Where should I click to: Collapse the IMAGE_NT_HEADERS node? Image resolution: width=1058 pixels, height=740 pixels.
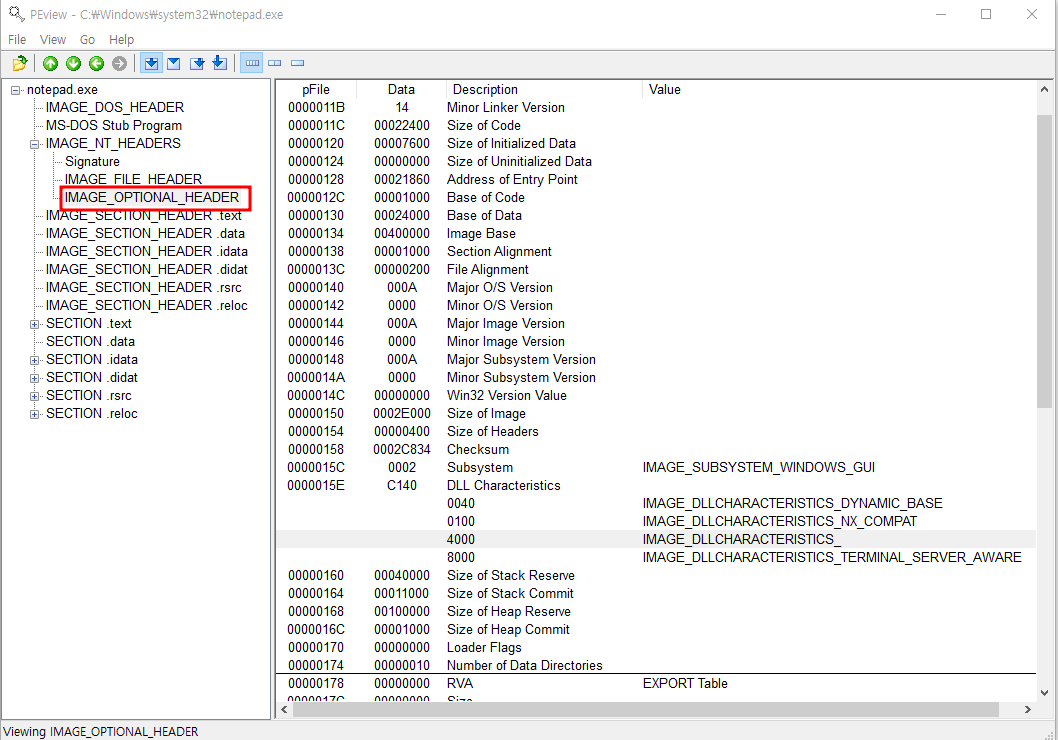[34, 144]
